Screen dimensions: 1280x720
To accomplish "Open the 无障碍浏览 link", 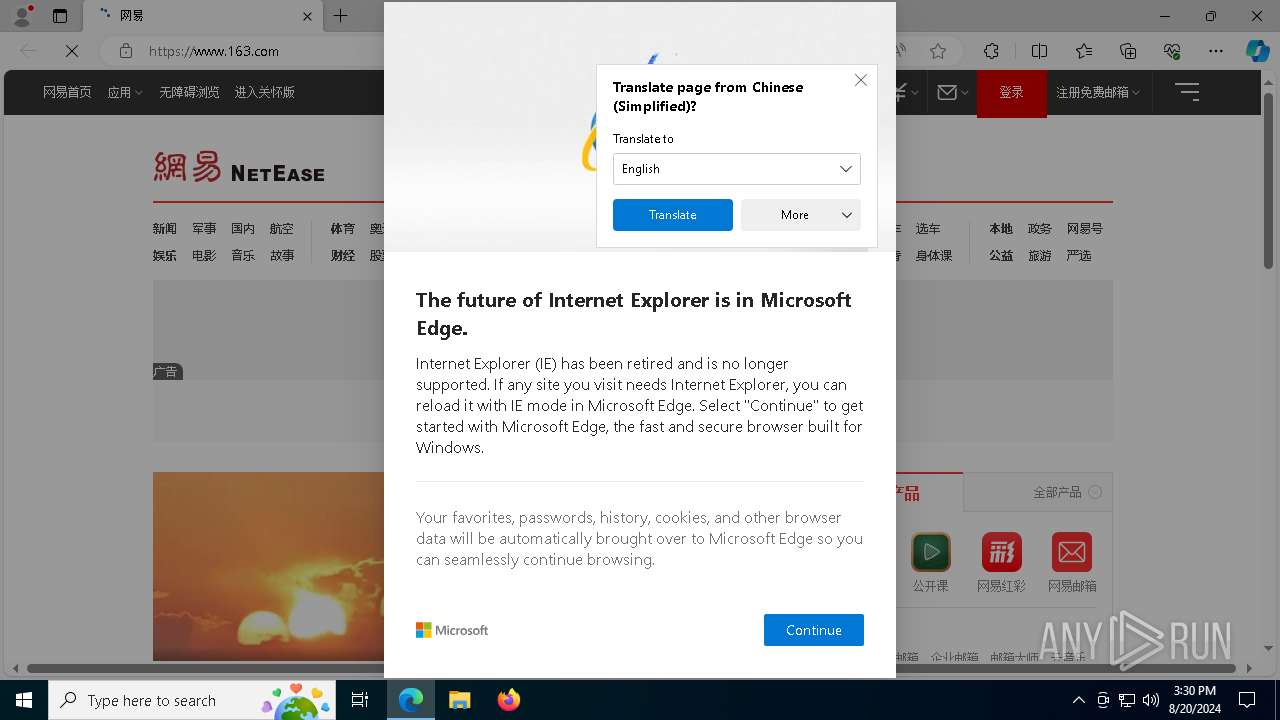I will point(189,92).
